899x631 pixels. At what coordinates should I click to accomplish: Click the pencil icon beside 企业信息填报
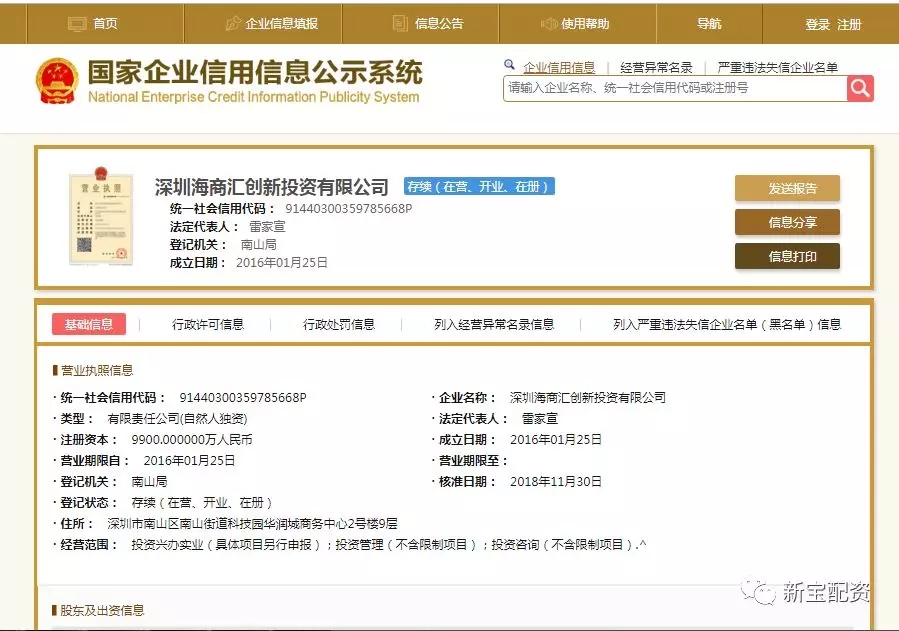pos(233,23)
